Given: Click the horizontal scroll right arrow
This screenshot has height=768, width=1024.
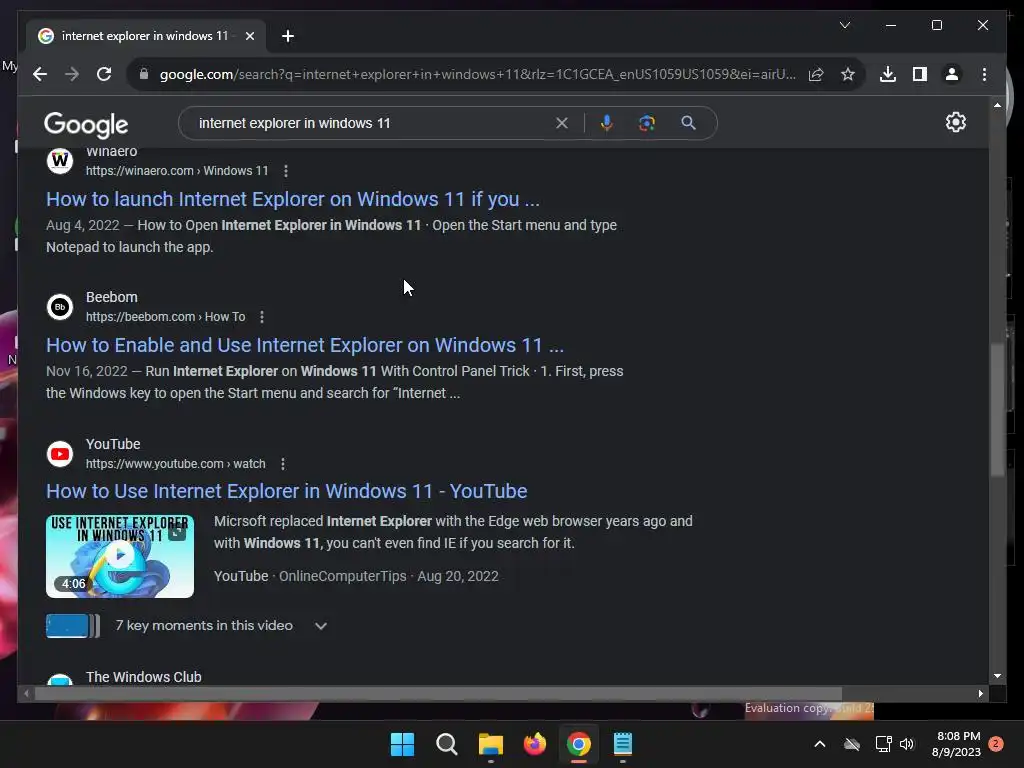Looking at the screenshot, I should pos(981,694).
